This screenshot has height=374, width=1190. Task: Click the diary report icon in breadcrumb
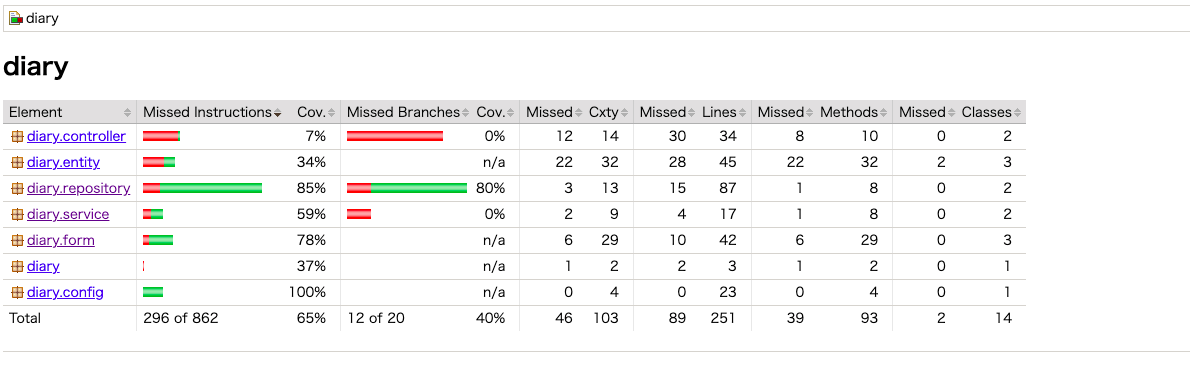click(x=15, y=19)
